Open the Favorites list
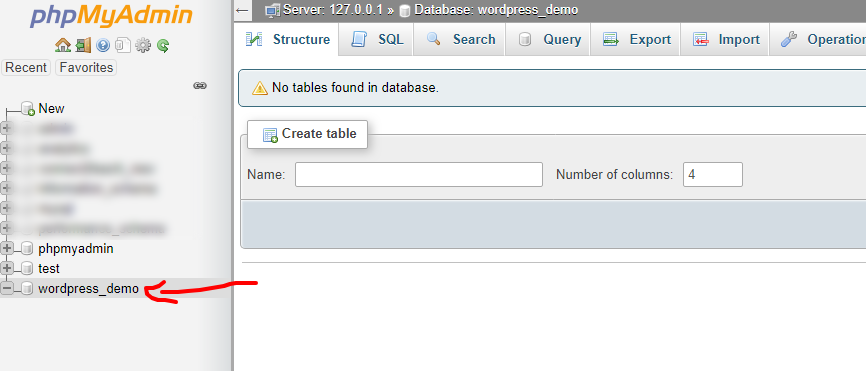This screenshot has width=866, height=371. coord(86,67)
